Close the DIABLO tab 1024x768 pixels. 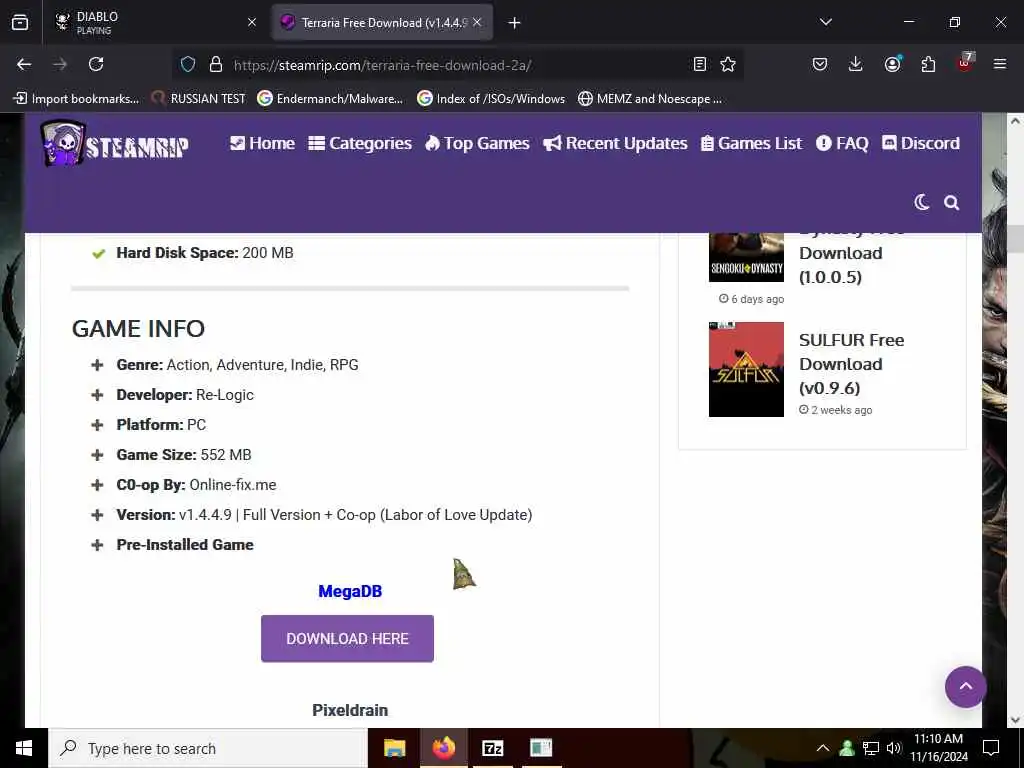click(x=252, y=22)
